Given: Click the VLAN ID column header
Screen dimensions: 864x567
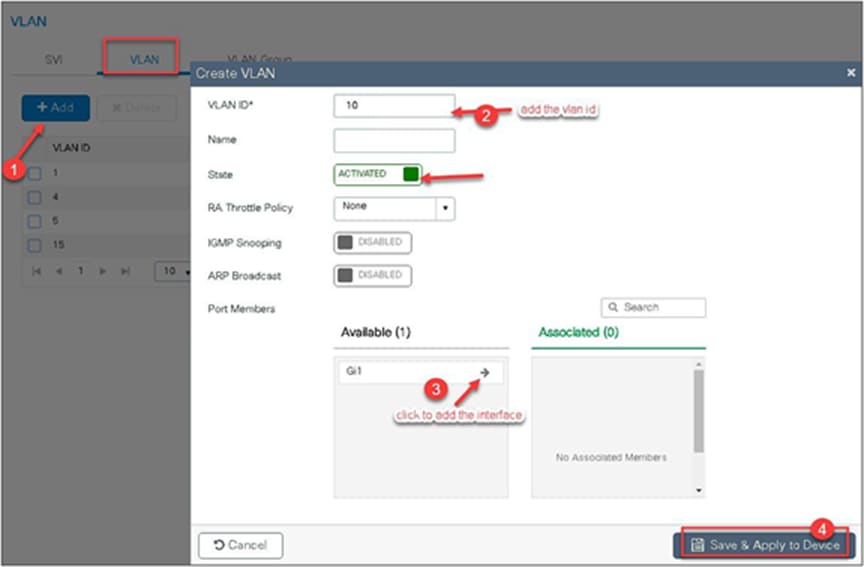Looking at the screenshot, I should (x=71, y=148).
